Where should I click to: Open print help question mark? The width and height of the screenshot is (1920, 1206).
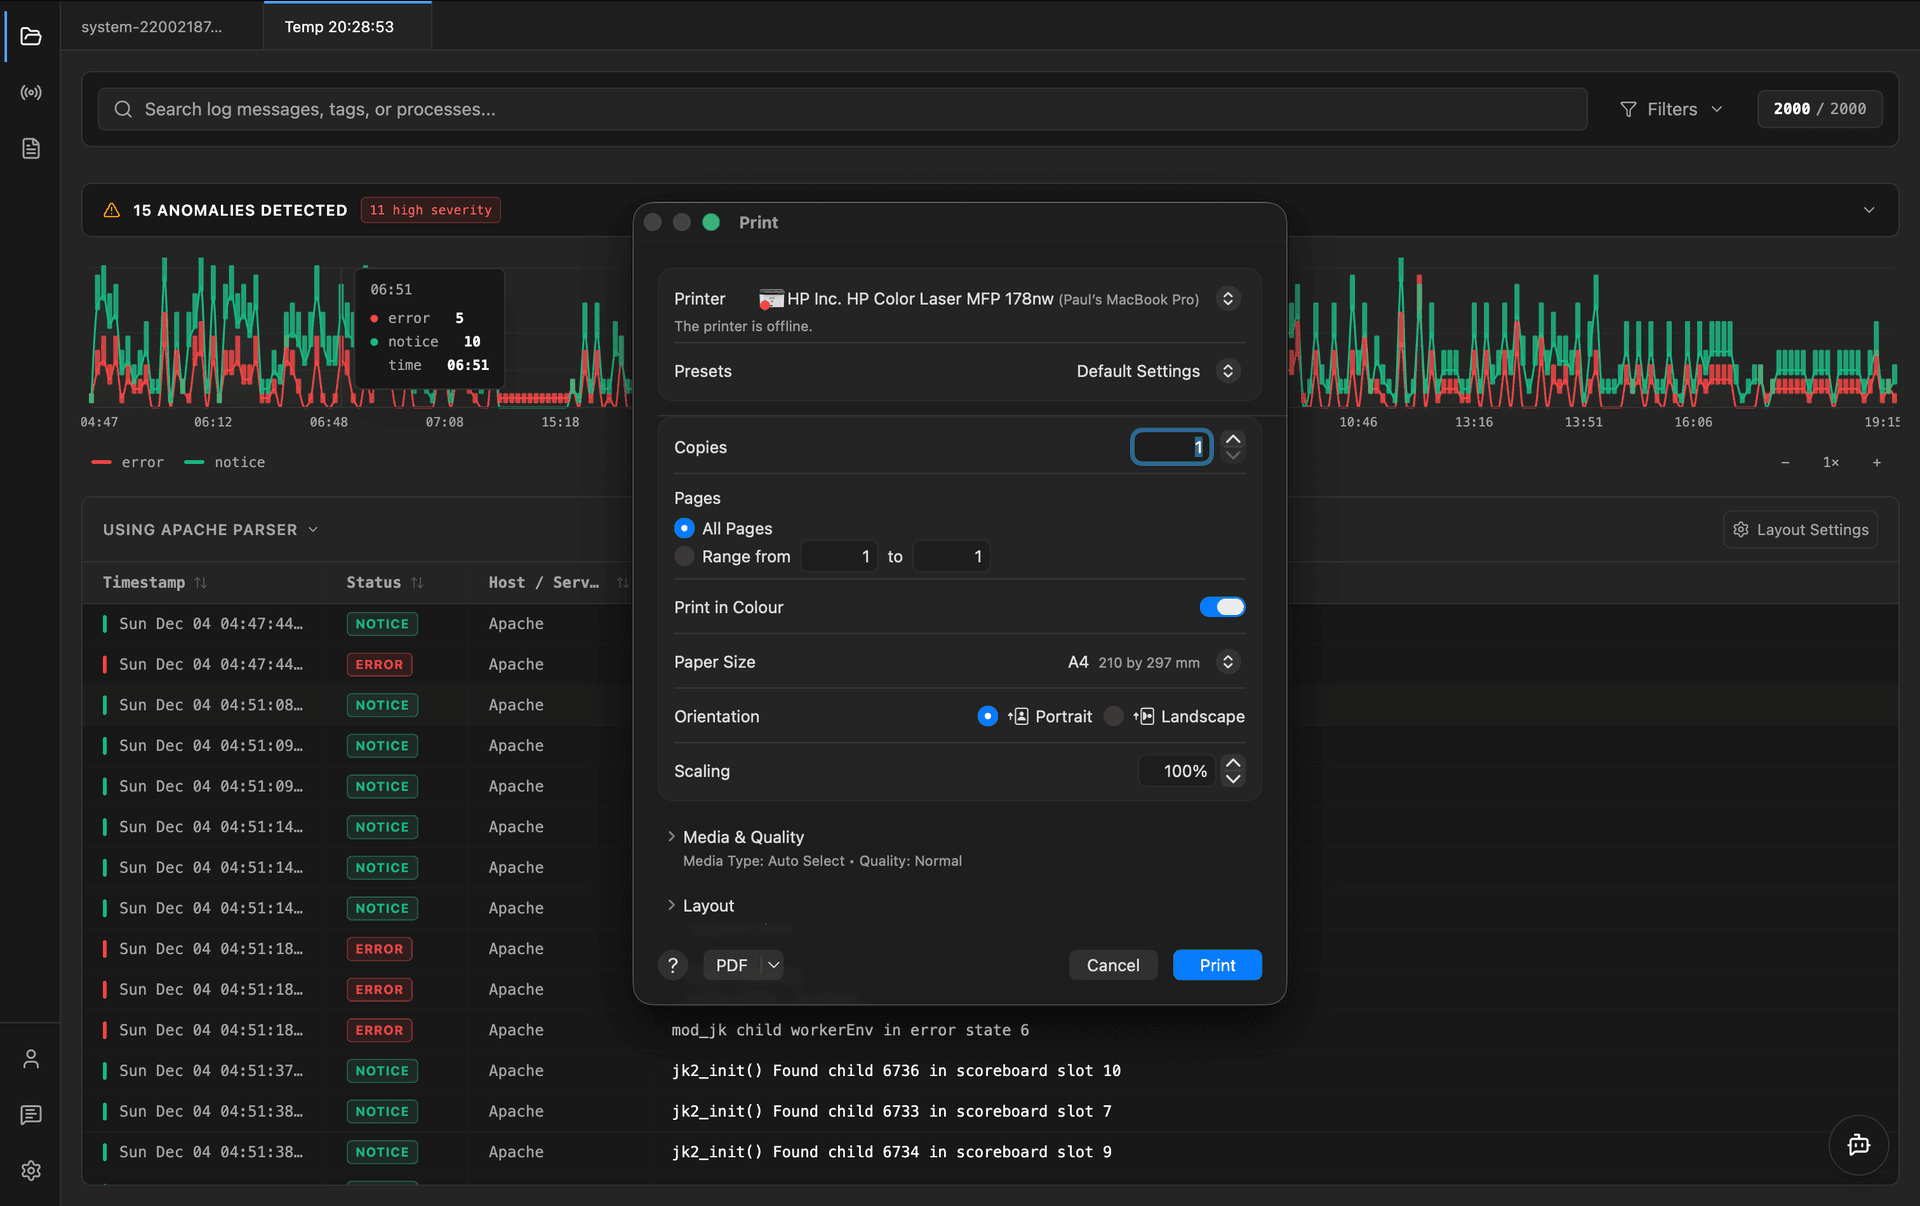(x=673, y=965)
